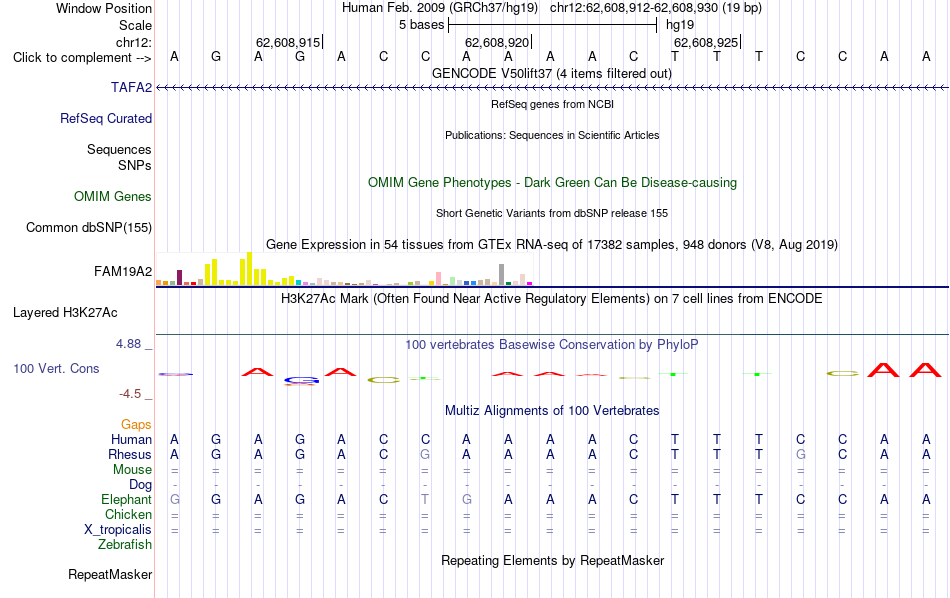Click the OMIM Genes track label

pyautogui.click(x=113, y=196)
